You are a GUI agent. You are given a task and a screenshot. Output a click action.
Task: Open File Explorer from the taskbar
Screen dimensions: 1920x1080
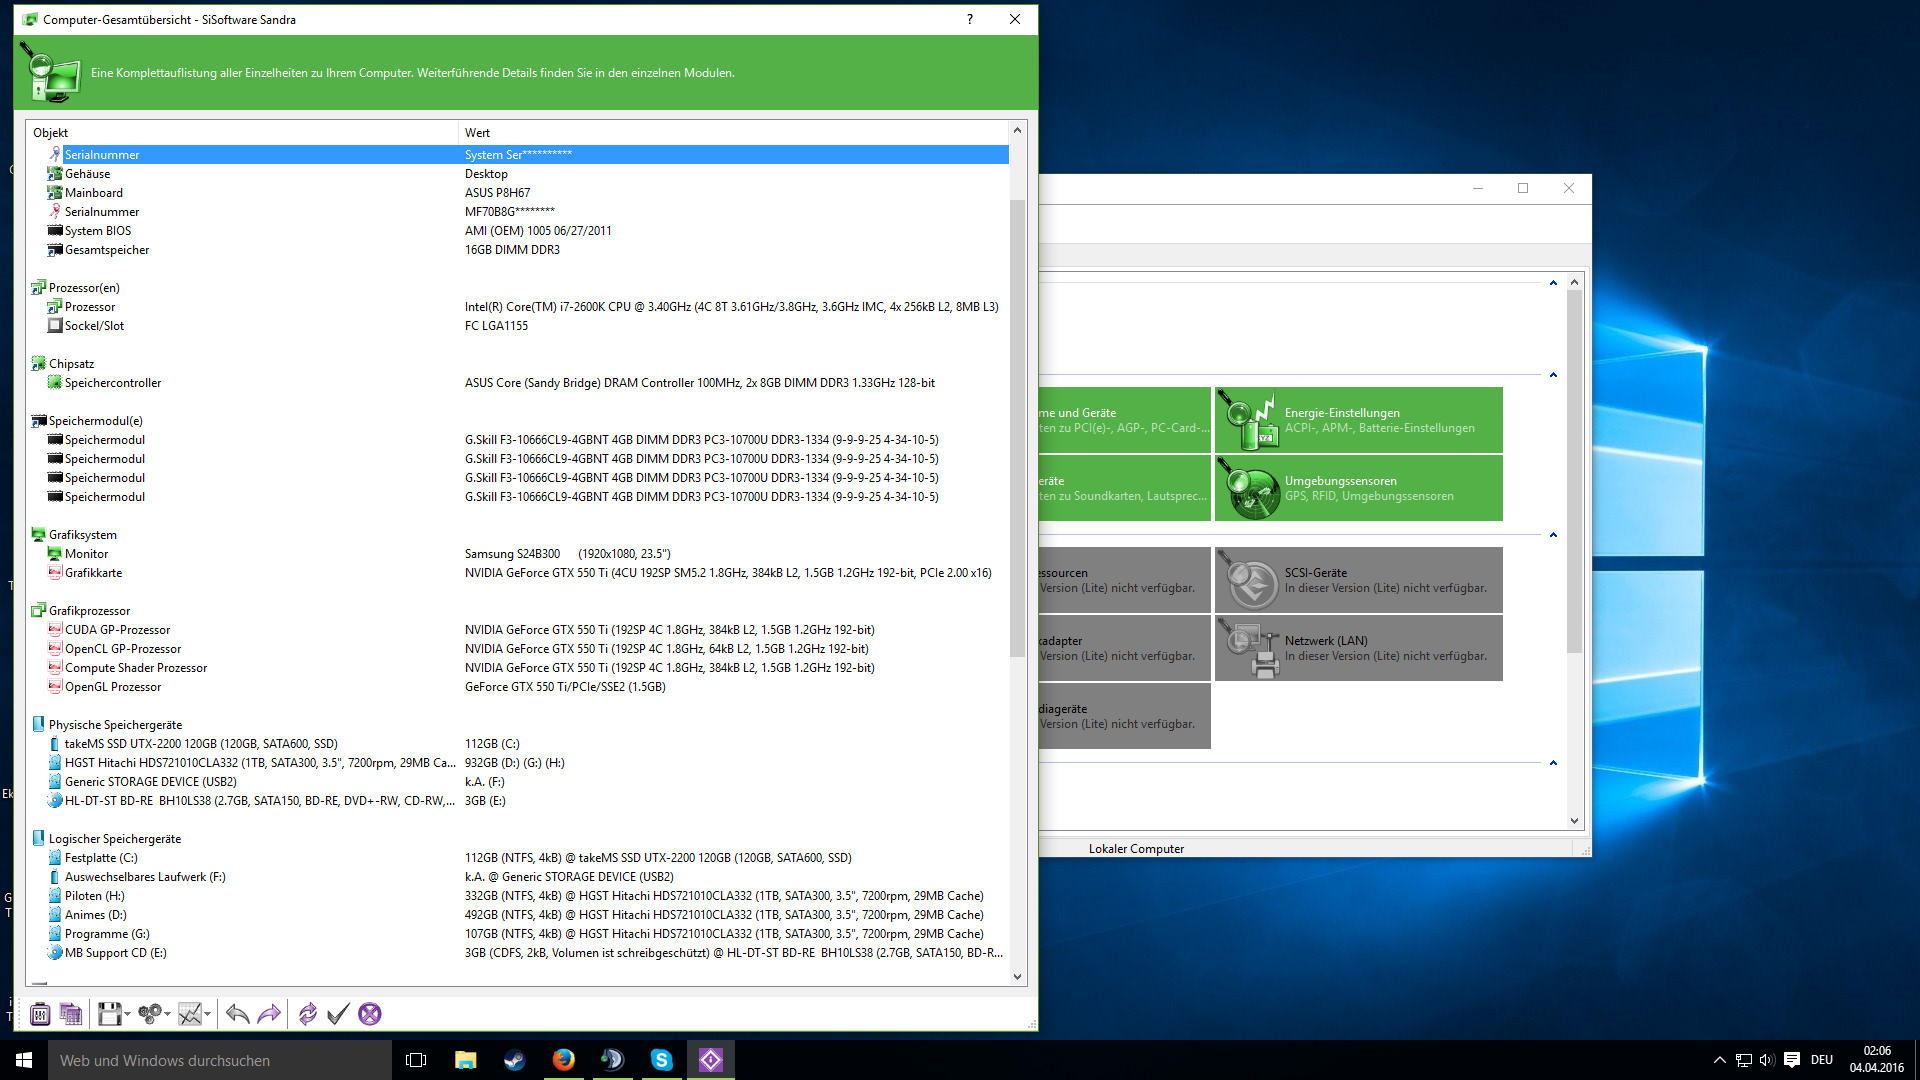pyautogui.click(x=466, y=1060)
